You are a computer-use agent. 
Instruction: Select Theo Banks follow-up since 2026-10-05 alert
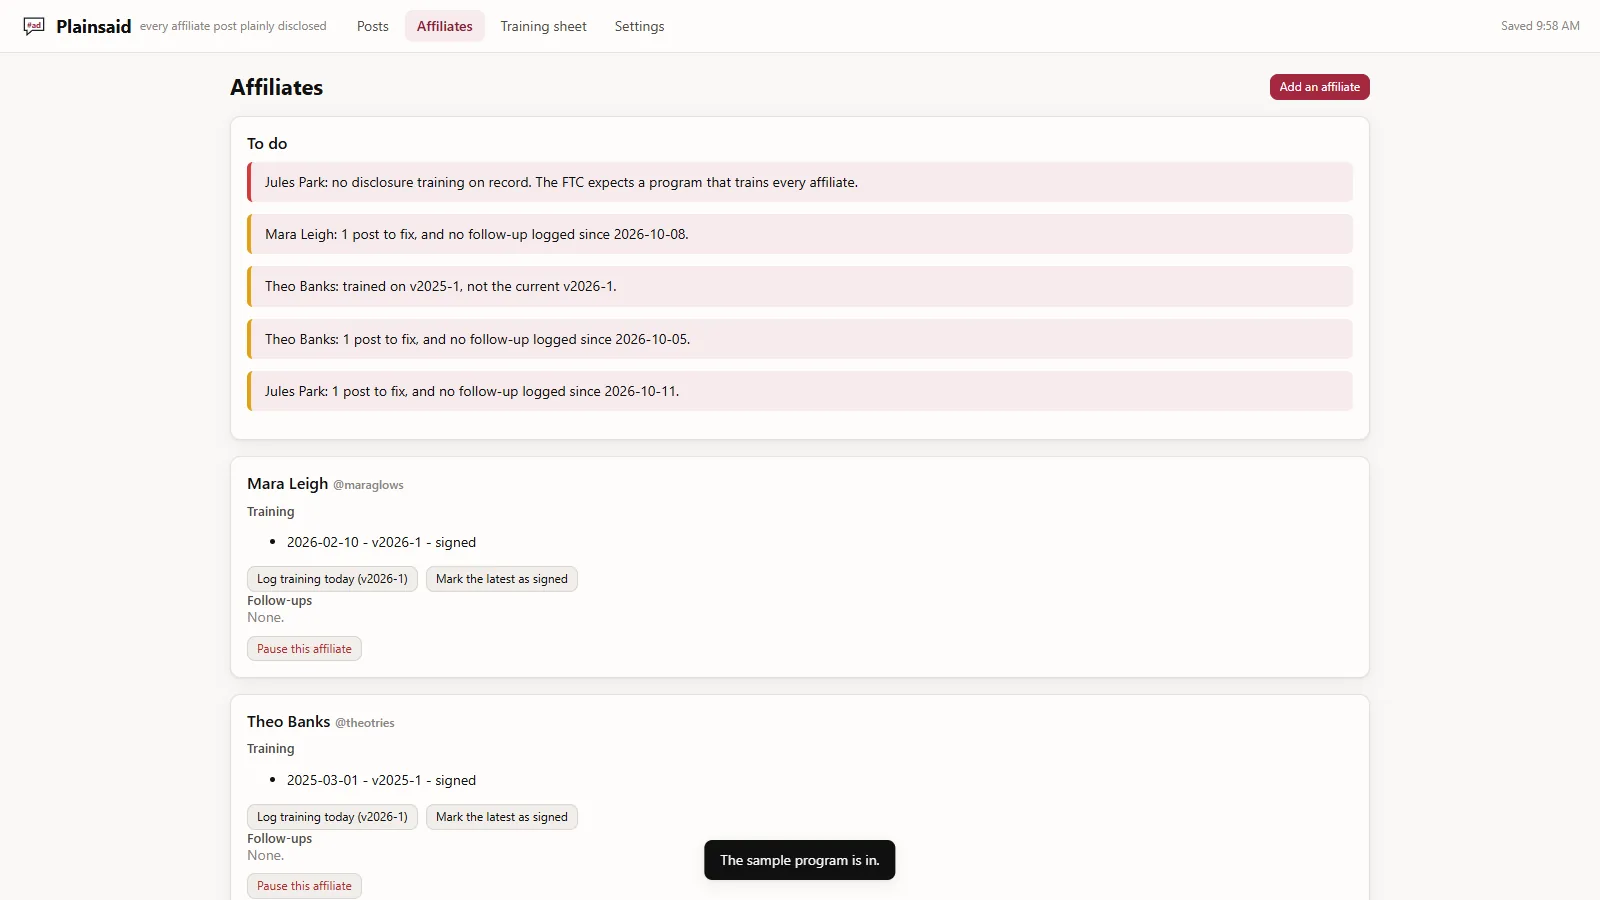click(800, 339)
